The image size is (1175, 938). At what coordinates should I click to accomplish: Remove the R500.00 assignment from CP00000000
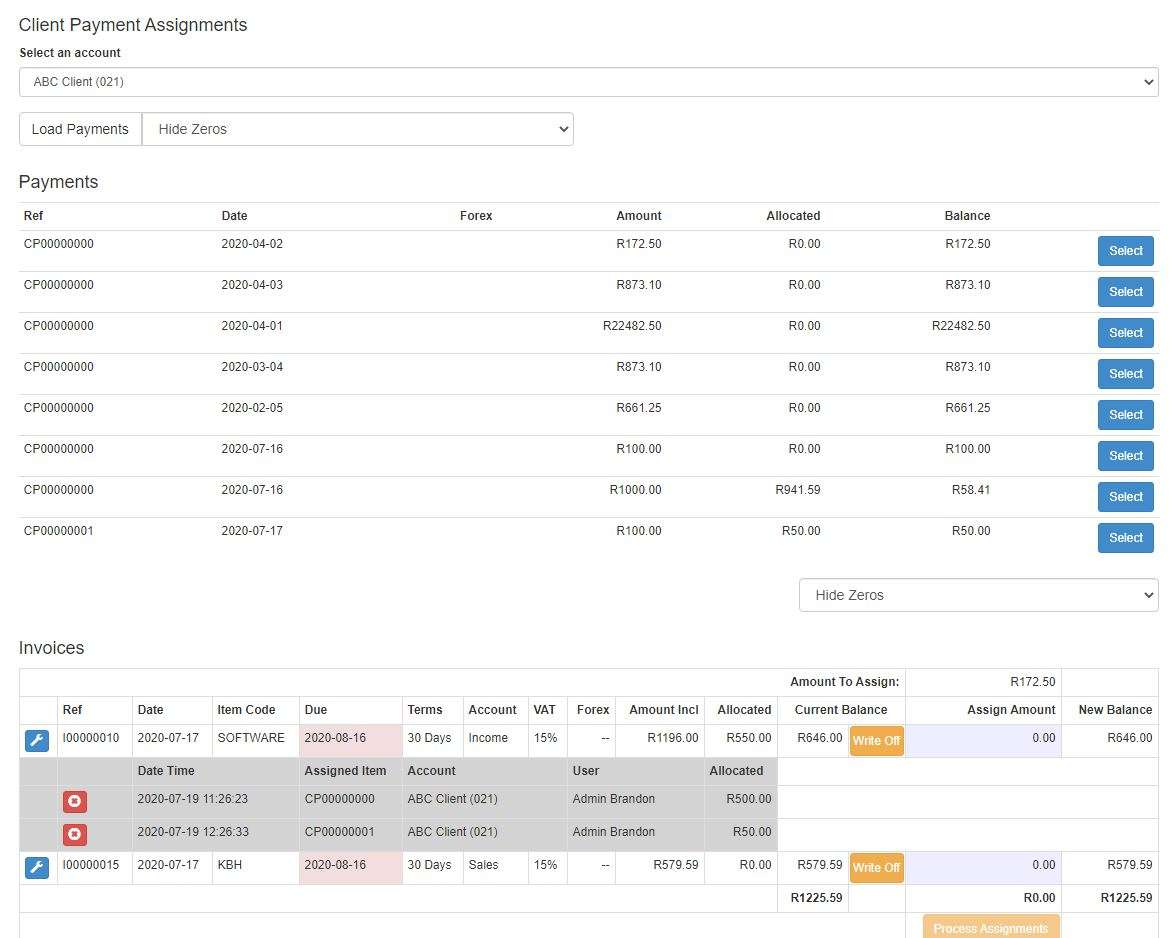75,801
